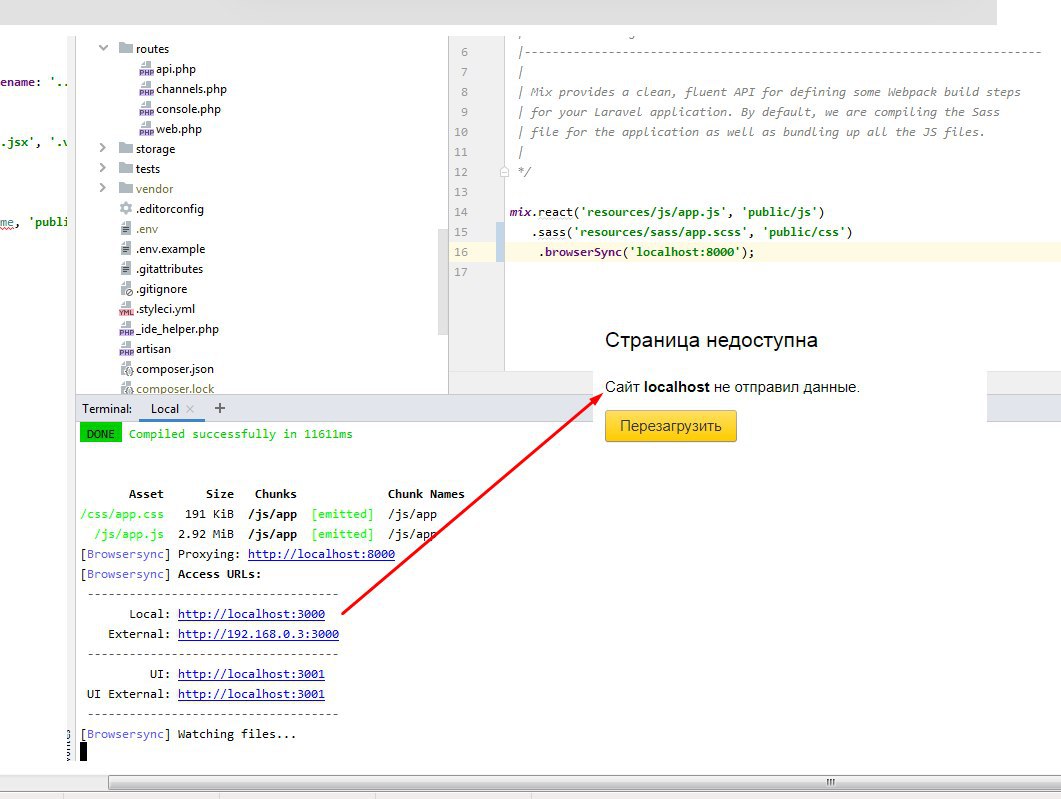Screen dimensions: 1061x799
Task: Click the api.php PHP file icon
Action: [146, 69]
